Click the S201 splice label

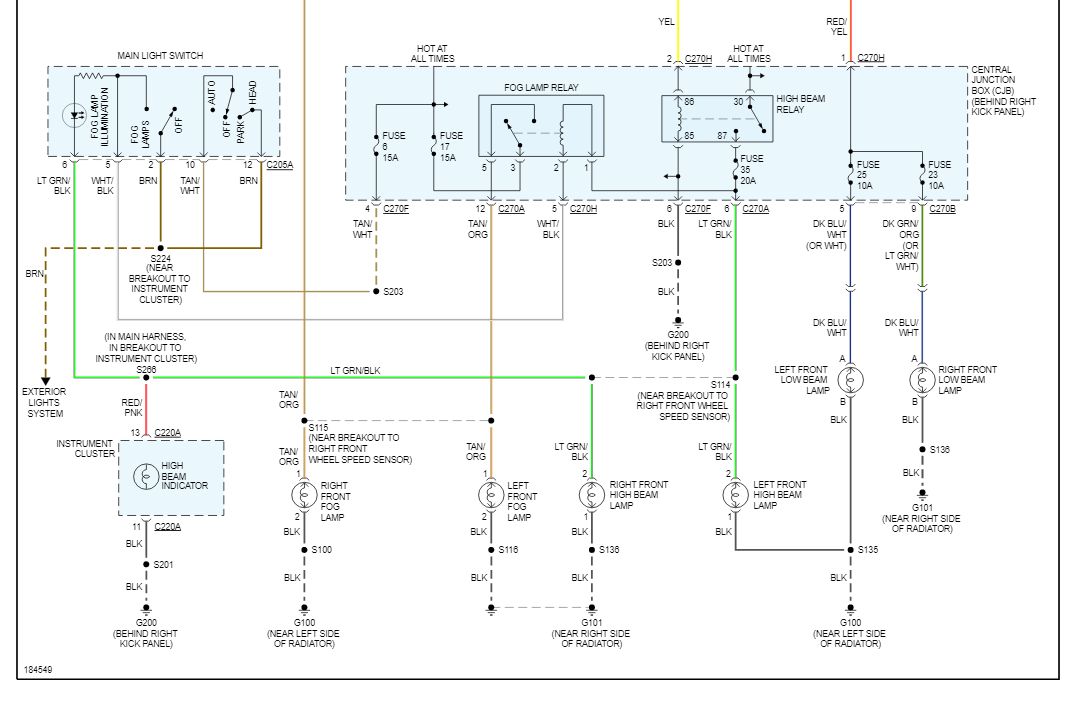tap(164, 564)
